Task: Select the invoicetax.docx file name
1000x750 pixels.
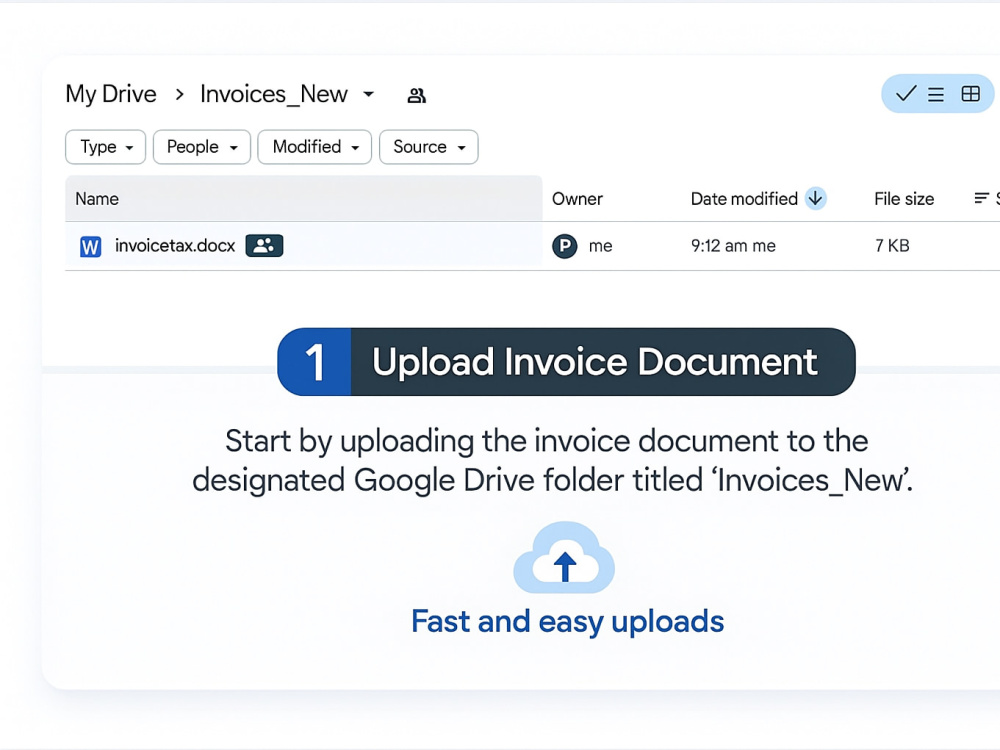Action: pos(175,246)
